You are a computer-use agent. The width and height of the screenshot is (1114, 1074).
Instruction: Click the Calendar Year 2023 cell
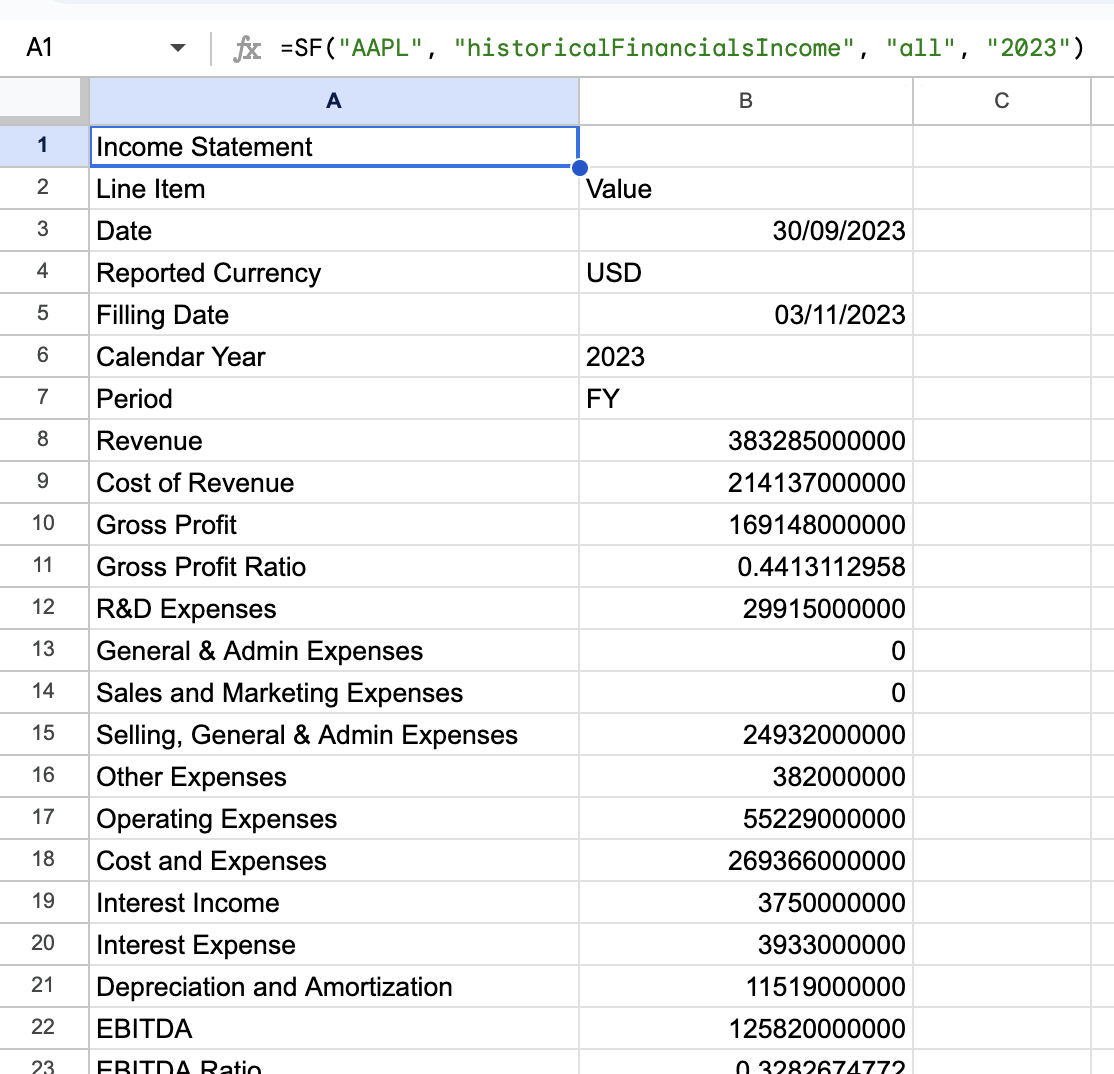click(x=744, y=356)
